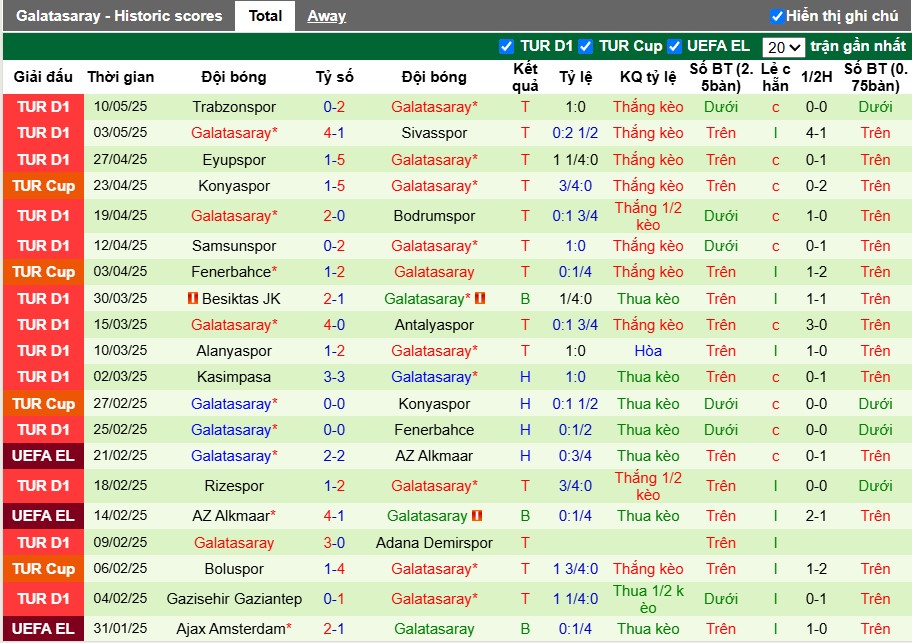The height and width of the screenshot is (643, 912).
Task: Click red card icon beside Galatasaray on 30/03/25
Action: [x=480, y=298]
